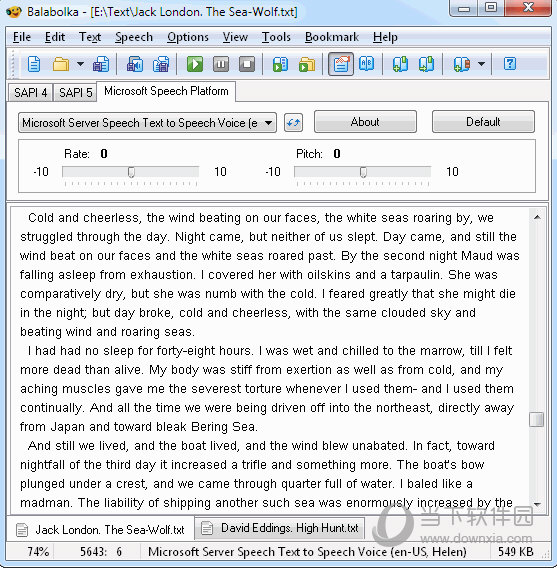Open the Options menu

coord(188,37)
